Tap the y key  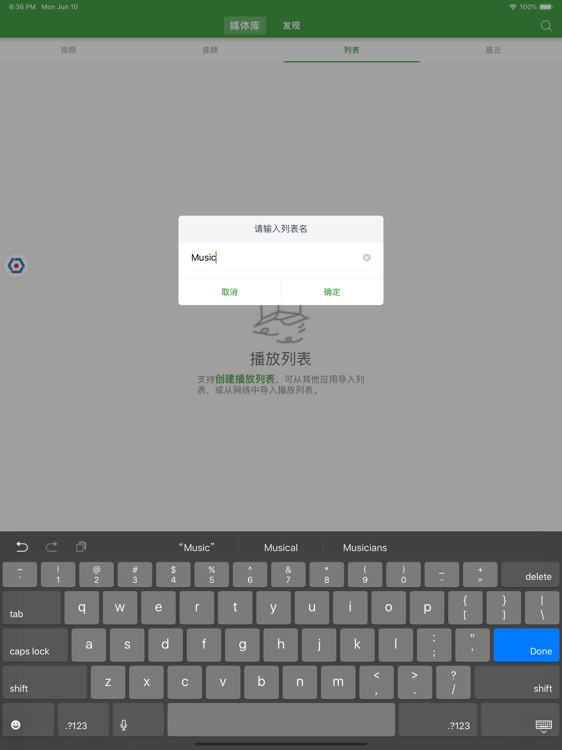point(273,607)
